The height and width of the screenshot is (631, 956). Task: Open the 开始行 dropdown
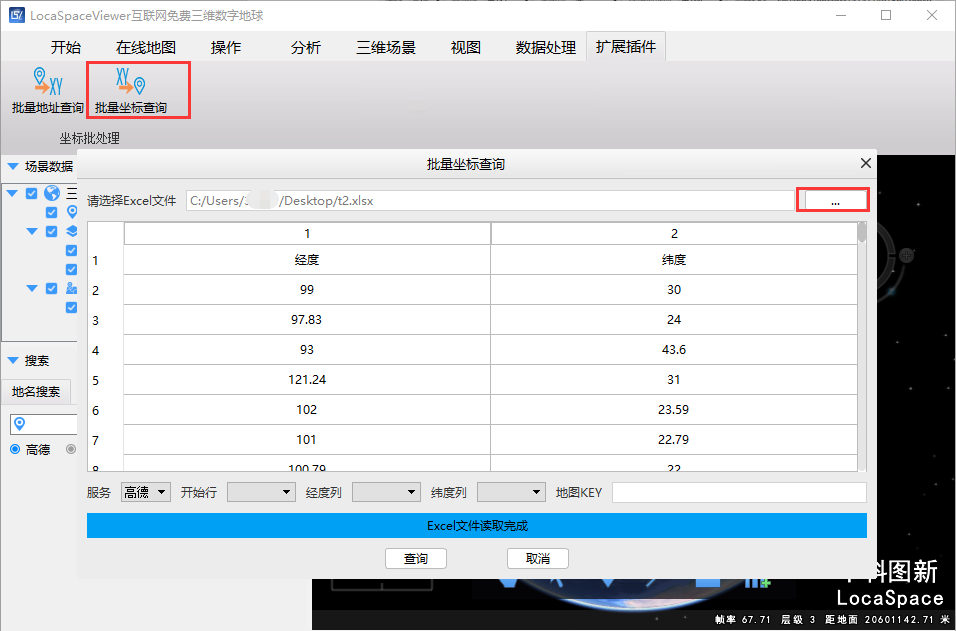click(x=261, y=492)
